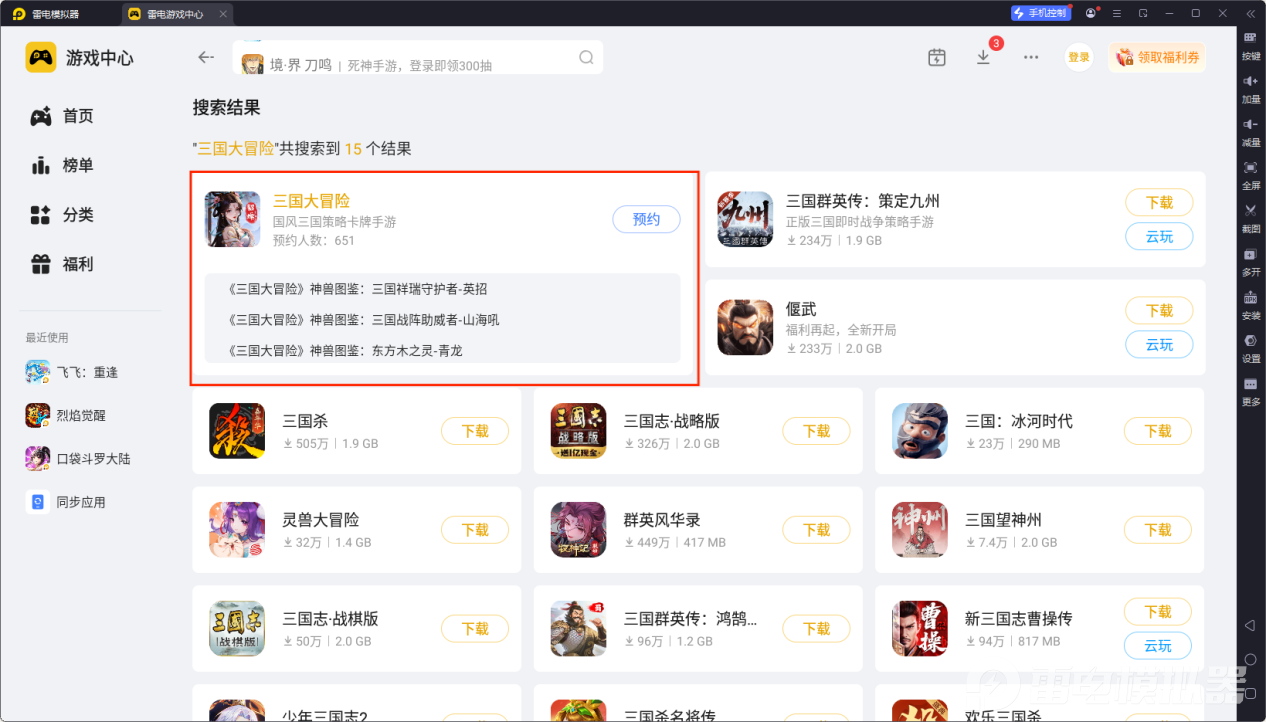Launch 口袋斗罗大陆 from recently used

tap(78, 458)
